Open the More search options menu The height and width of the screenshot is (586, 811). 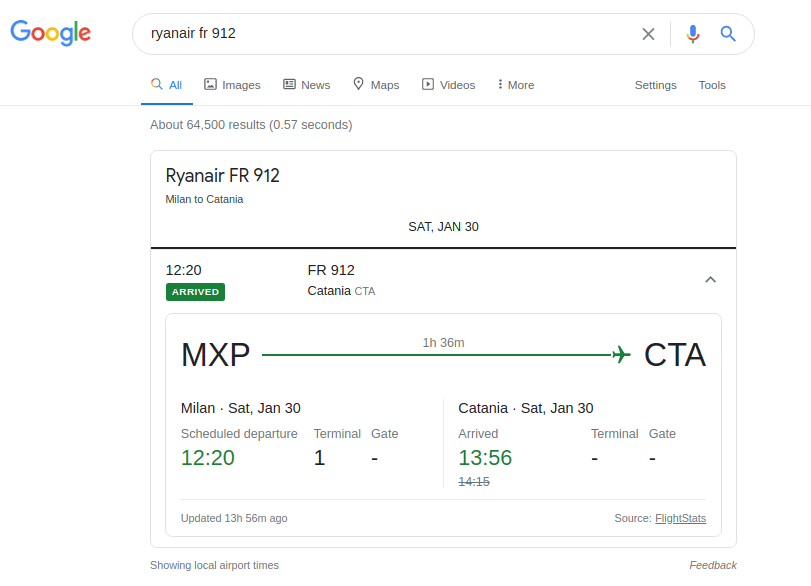tap(516, 85)
